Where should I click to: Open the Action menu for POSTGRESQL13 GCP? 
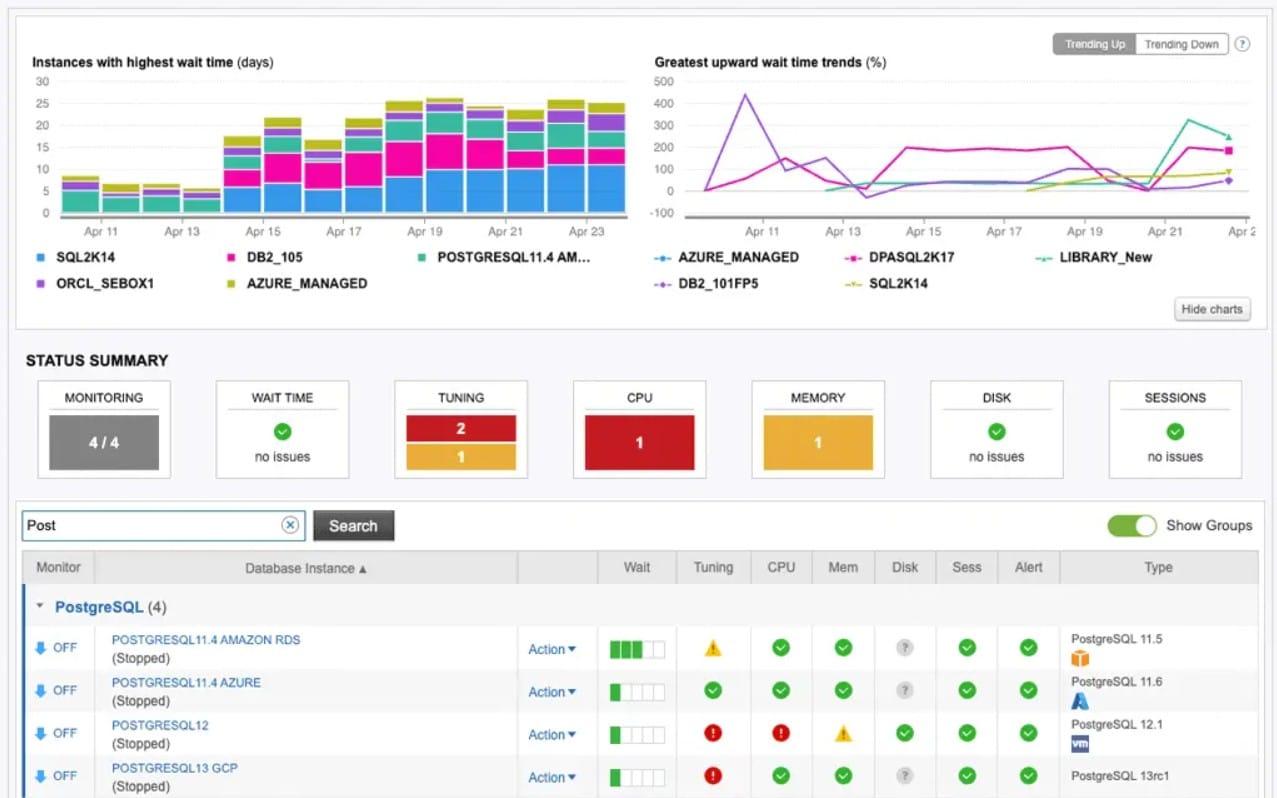coord(552,777)
